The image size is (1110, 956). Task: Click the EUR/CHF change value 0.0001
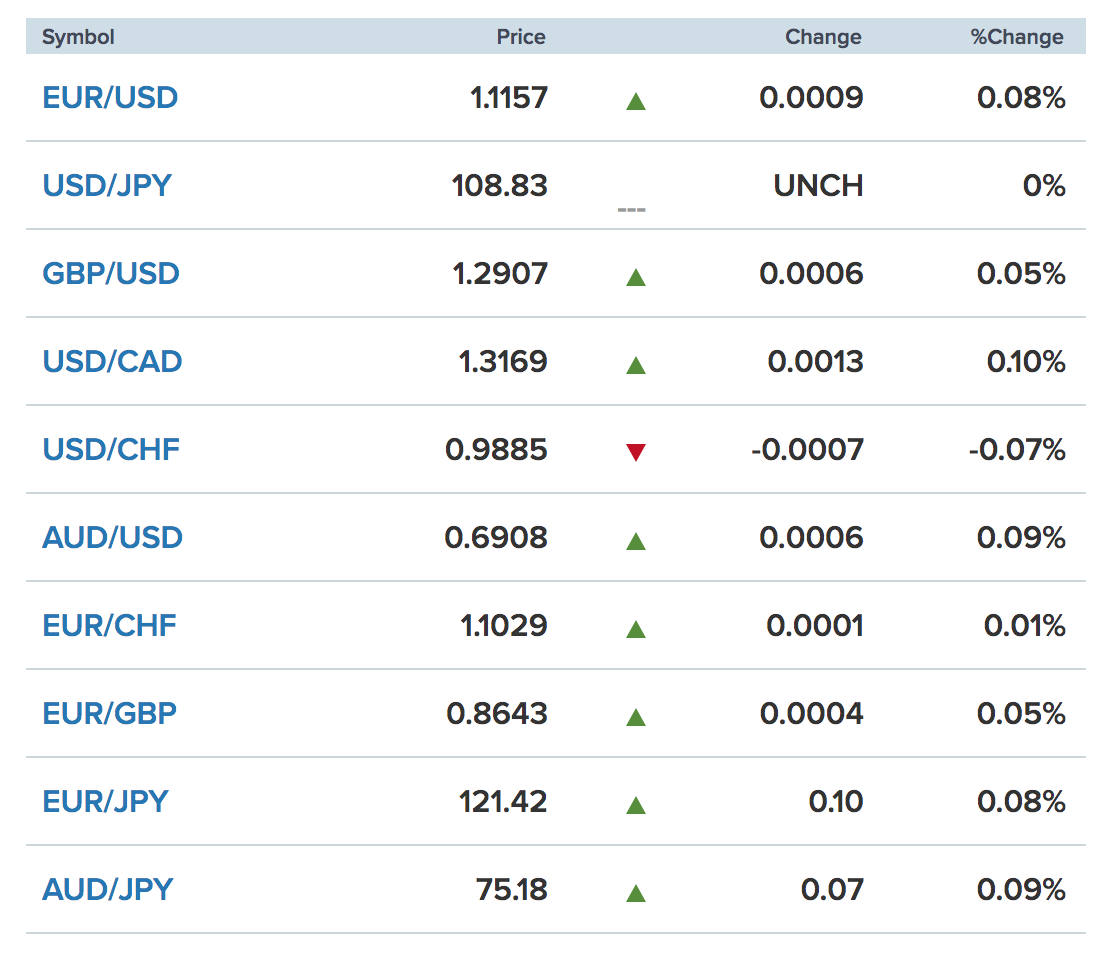pyautogui.click(x=815, y=625)
